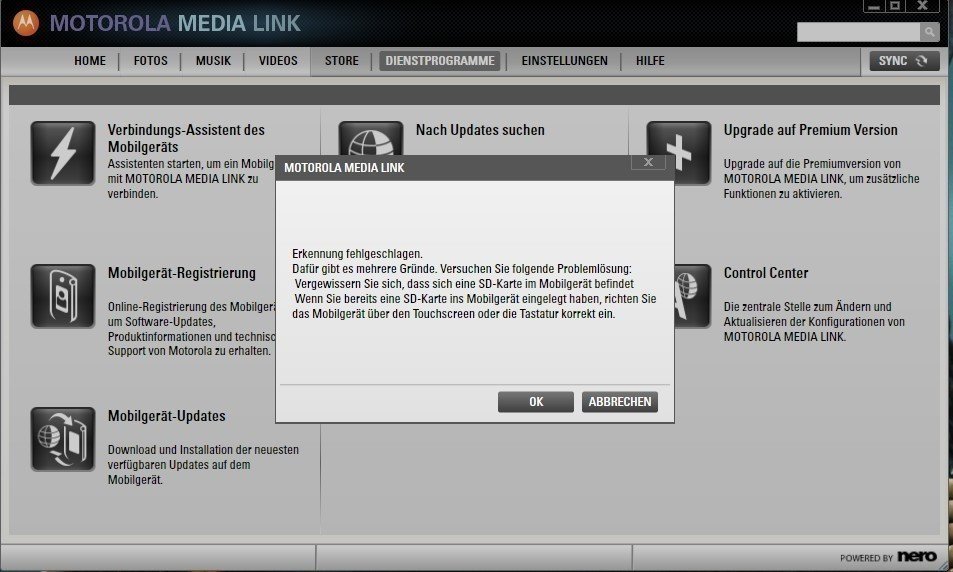The image size is (953, 572).
Task: Click the 'Erkennung fehlgeschlagen.' message text
Action: click(x=357, y=253)
